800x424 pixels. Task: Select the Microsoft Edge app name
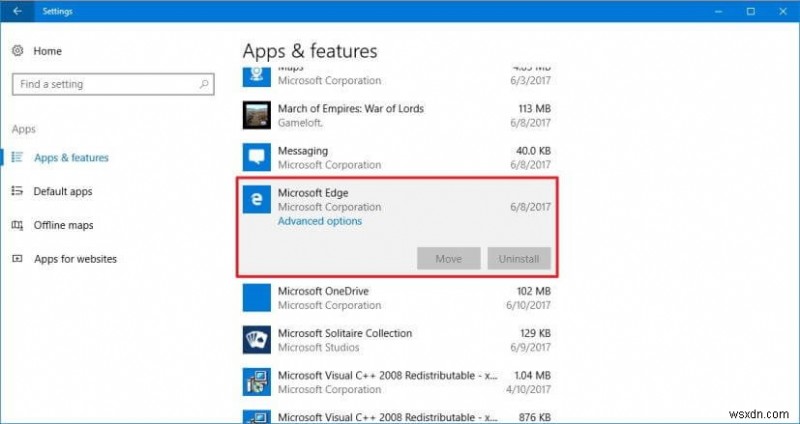point(313,193)
